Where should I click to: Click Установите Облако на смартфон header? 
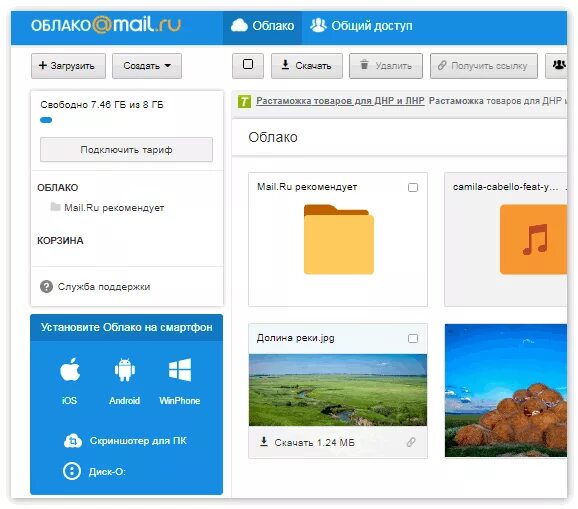pyautogui.click(x=126, y=327)
